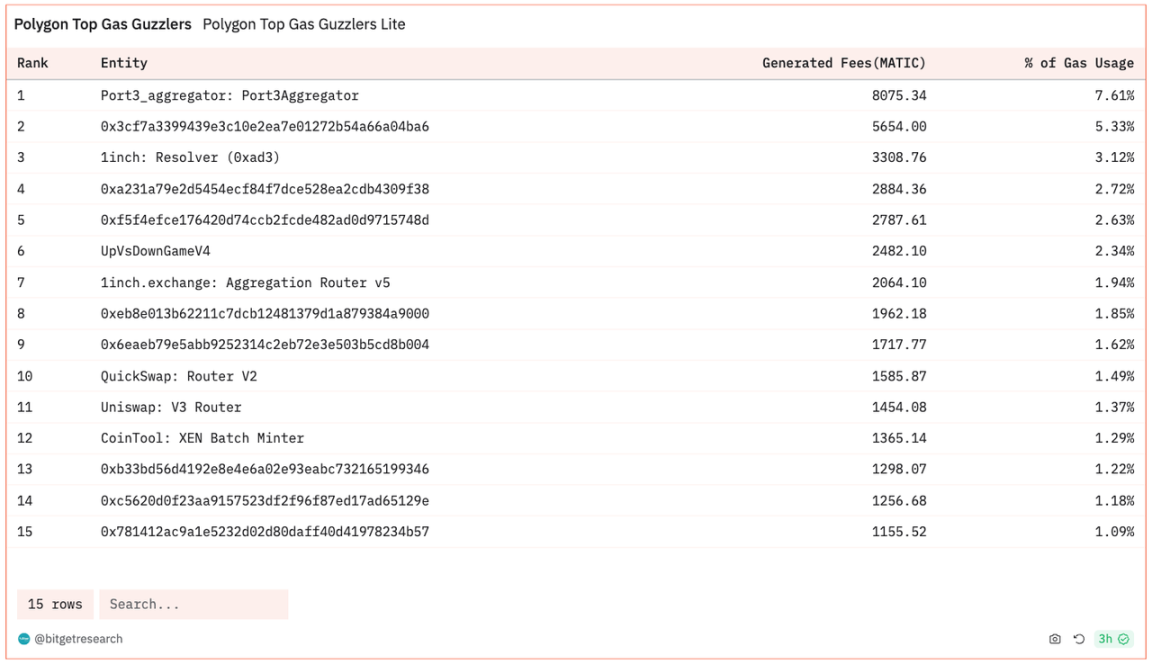This screenshot has width=1152, height=664.
Task: Click the bitgetresearch avatar icon
Action: pos(24,639)
